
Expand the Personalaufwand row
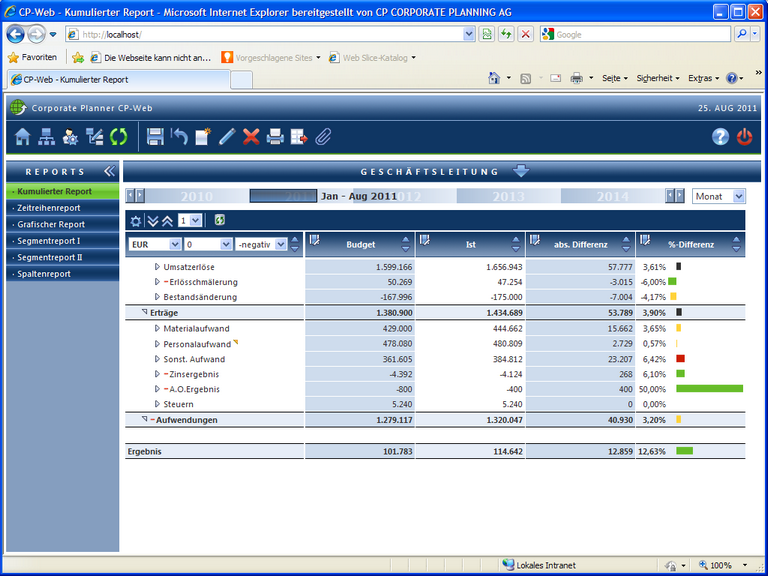(157, 344)
